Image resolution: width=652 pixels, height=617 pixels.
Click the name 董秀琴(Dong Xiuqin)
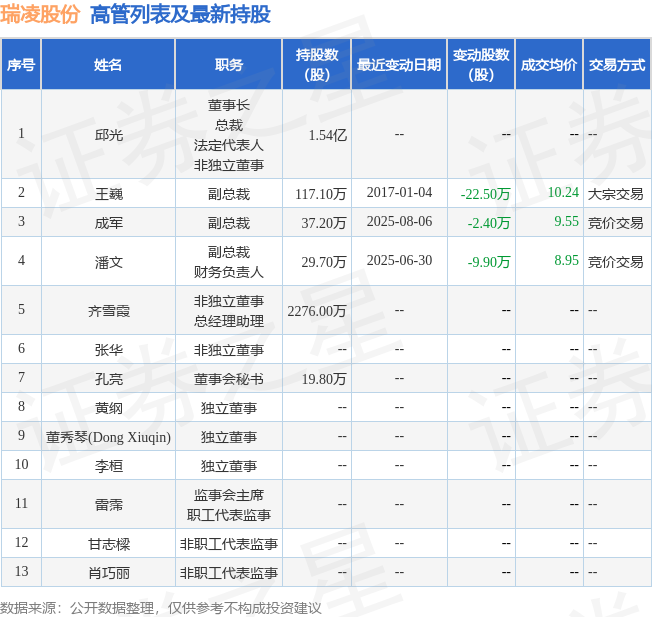point(108,437)
